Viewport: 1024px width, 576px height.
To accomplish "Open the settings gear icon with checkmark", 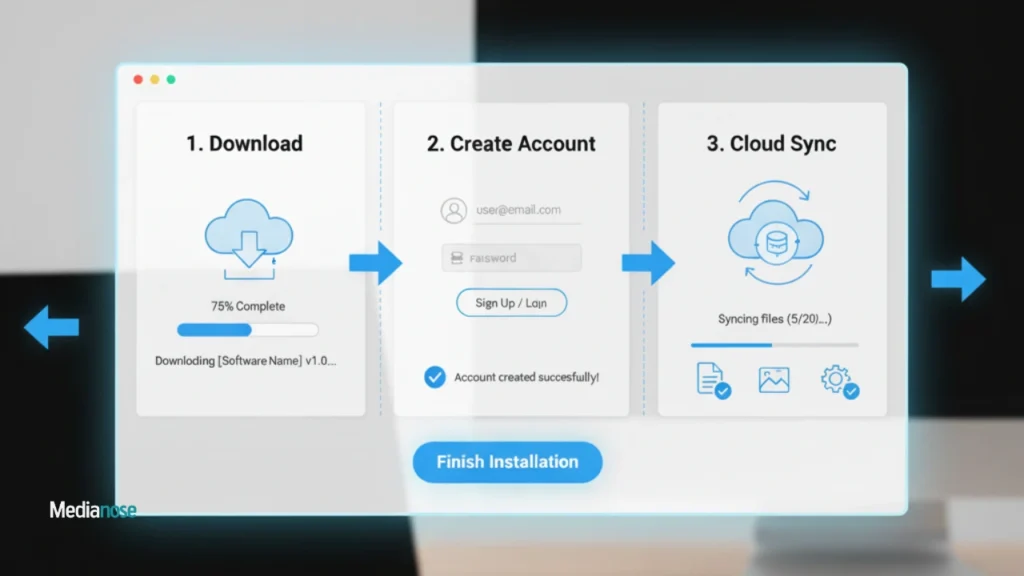I will pyautogui.click(x=838, y=380).
